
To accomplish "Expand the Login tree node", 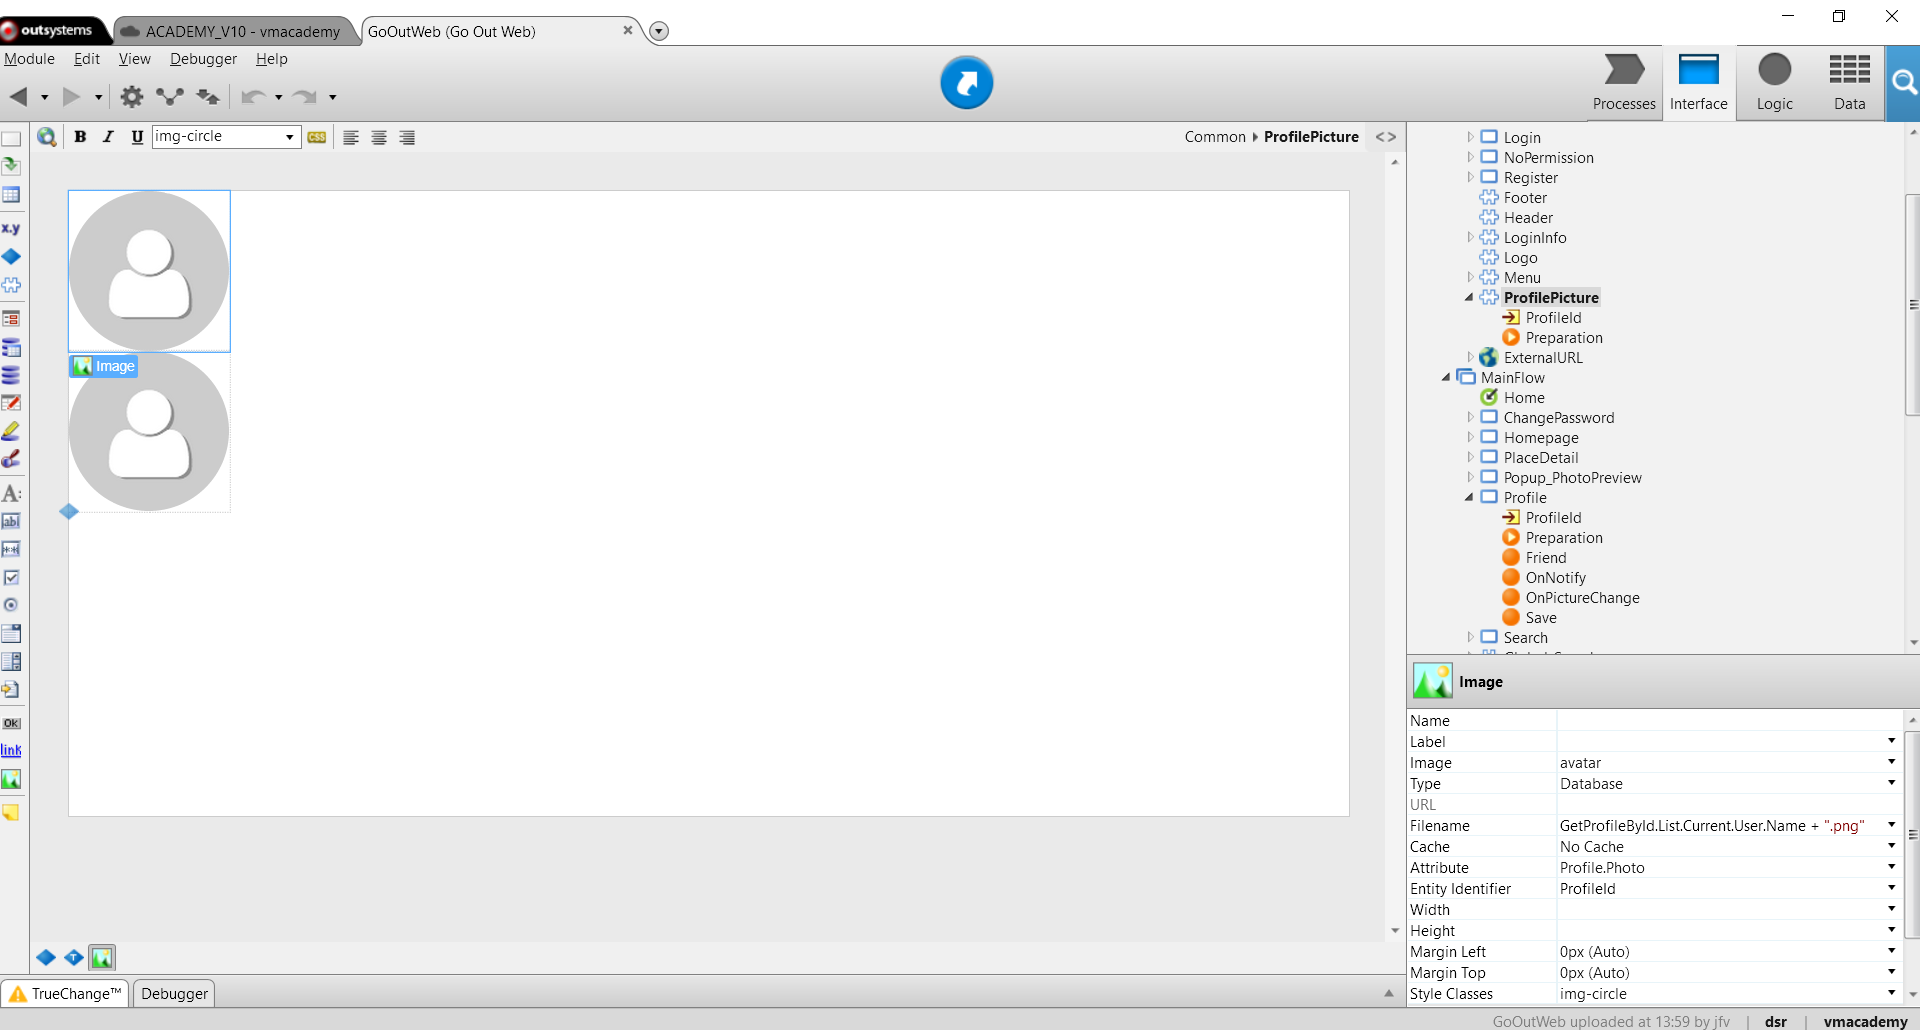I will 1470,137.
